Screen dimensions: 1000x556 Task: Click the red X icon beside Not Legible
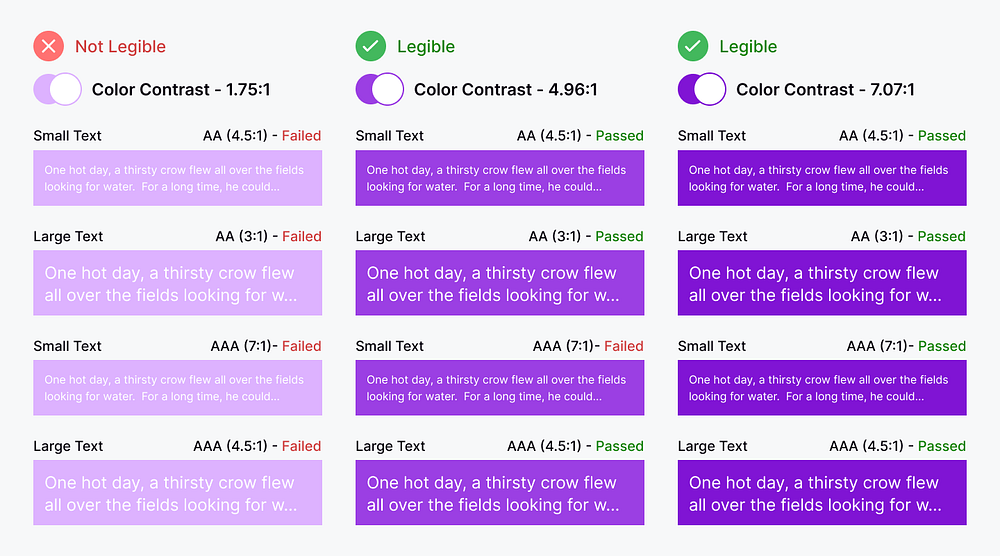[x=48, y=46]
